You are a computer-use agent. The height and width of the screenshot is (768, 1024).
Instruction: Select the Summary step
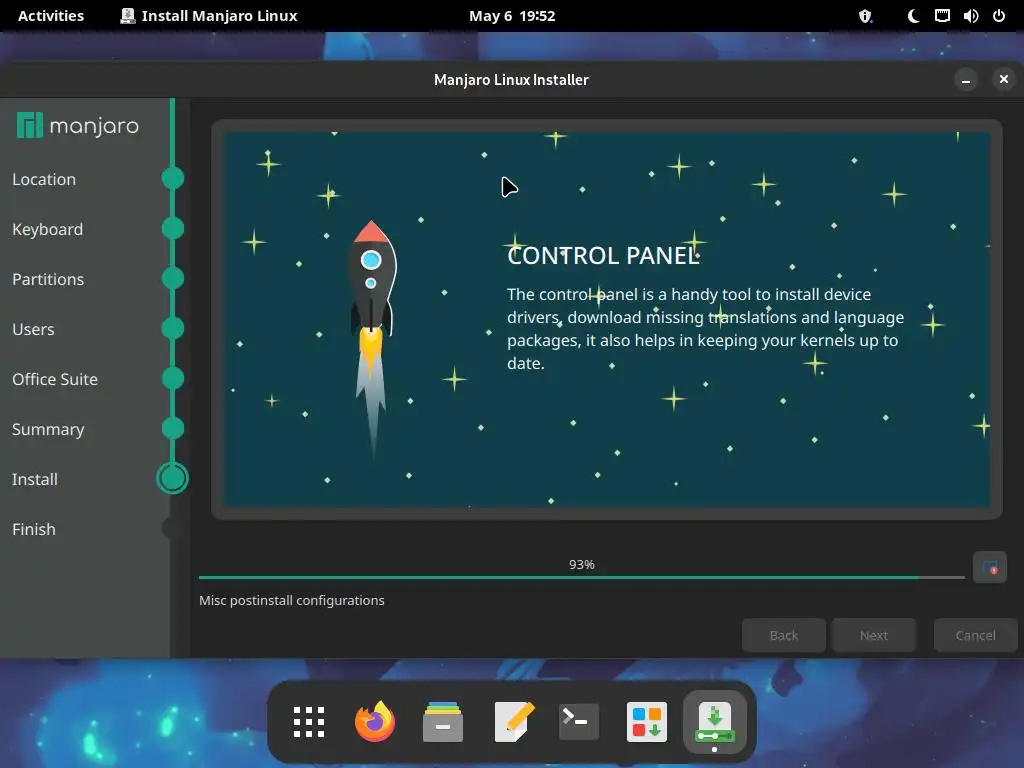point(48,429)
